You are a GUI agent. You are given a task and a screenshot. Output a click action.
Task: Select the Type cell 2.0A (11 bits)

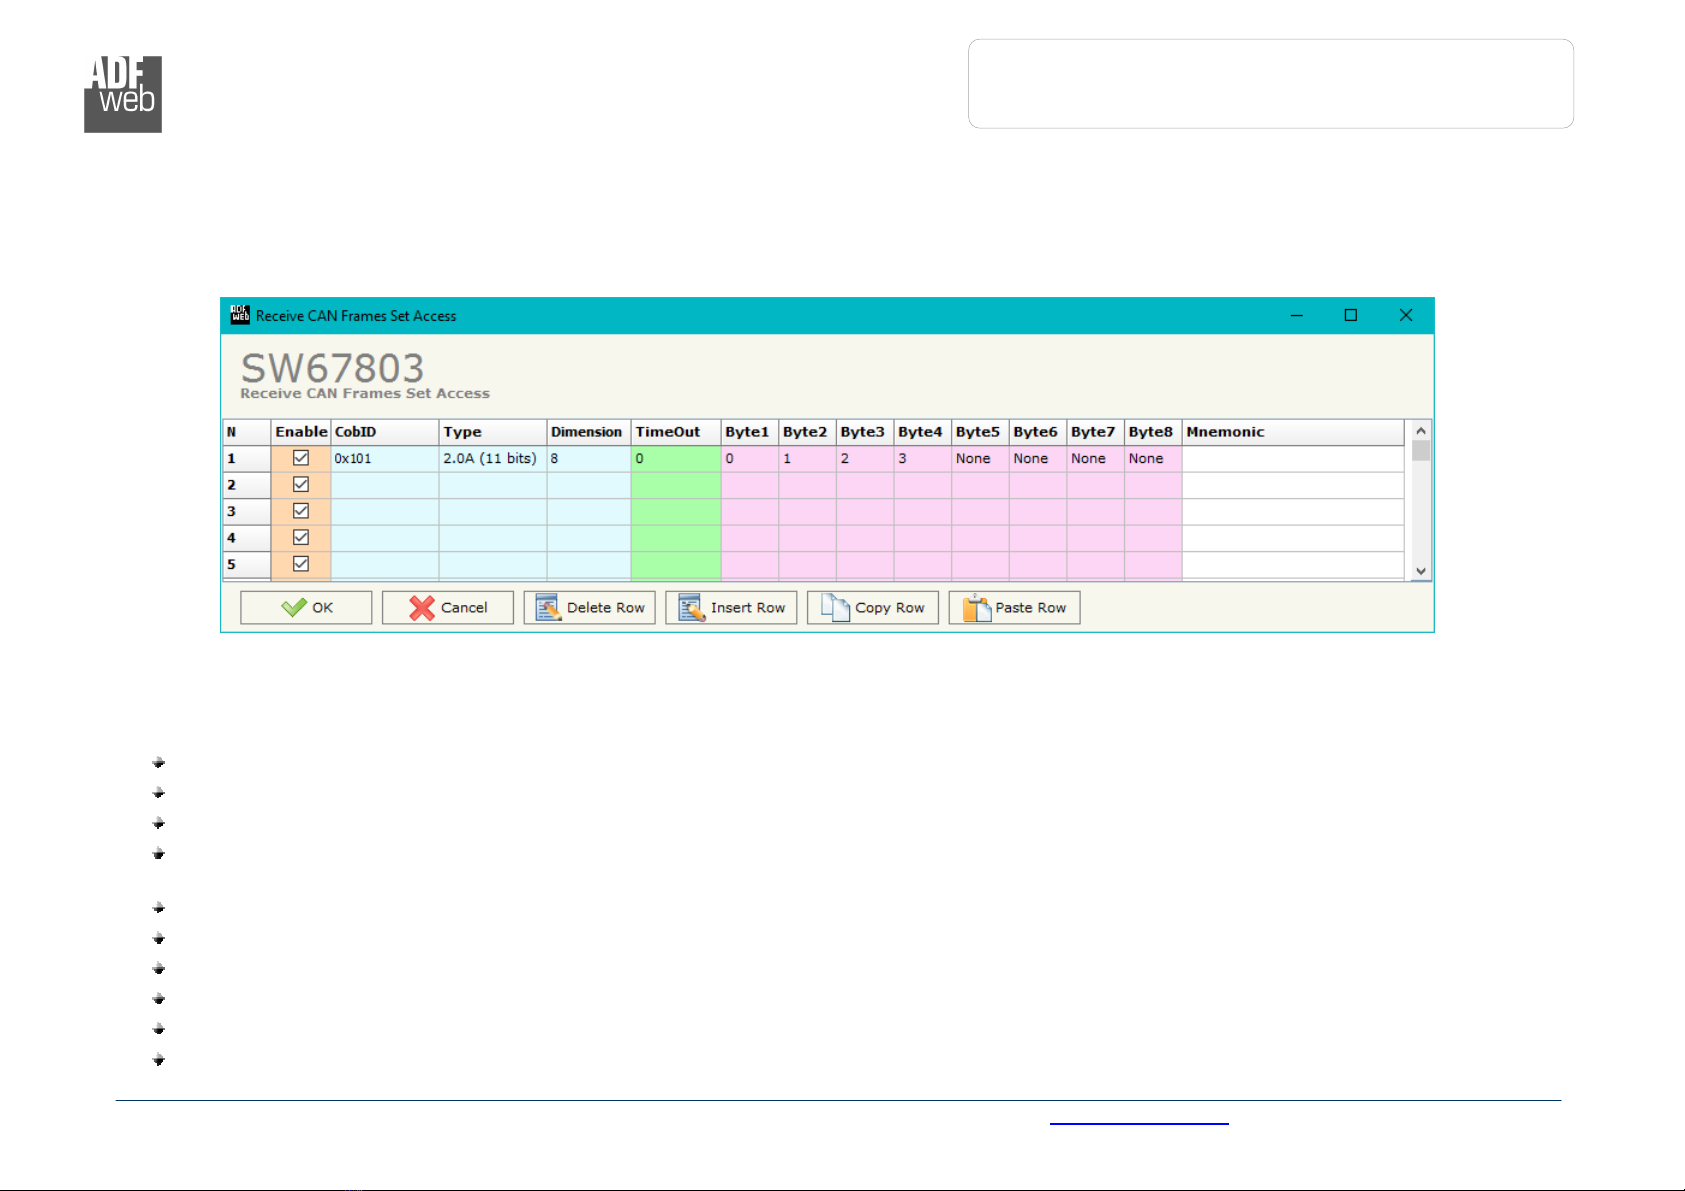[x=493, y=458]
